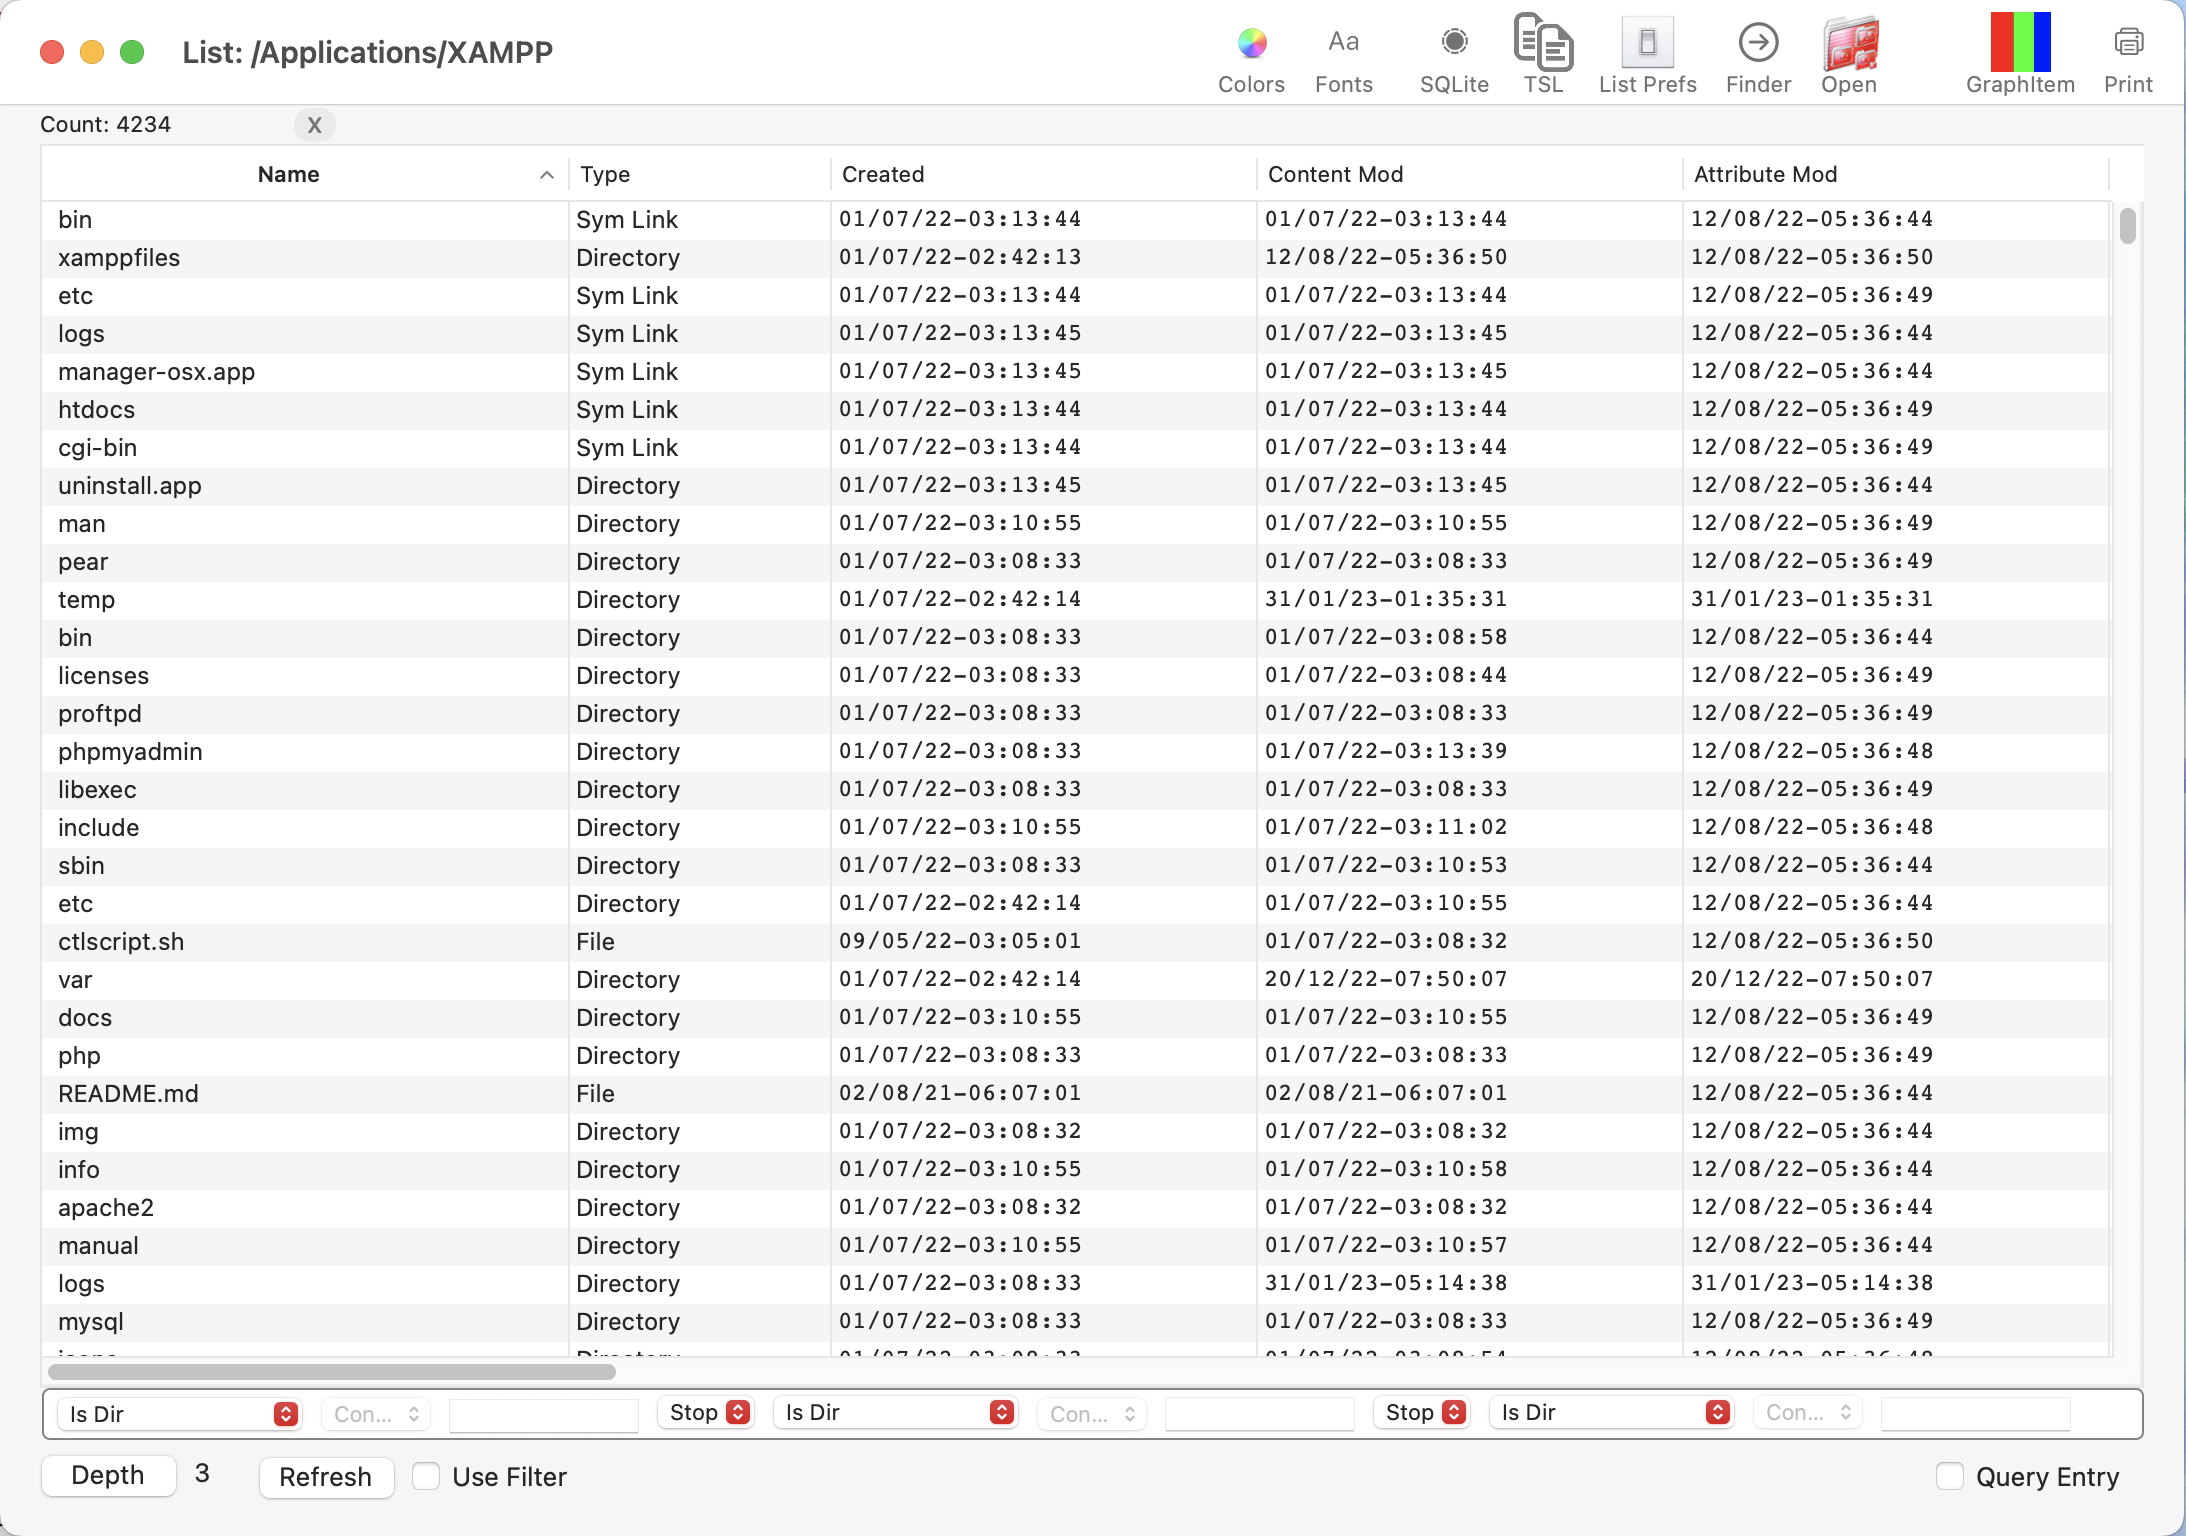Viewport: 2186px width, 1536px height.
Task: Click the horizontal scrollbar thumb
Action: [332, 1371]
